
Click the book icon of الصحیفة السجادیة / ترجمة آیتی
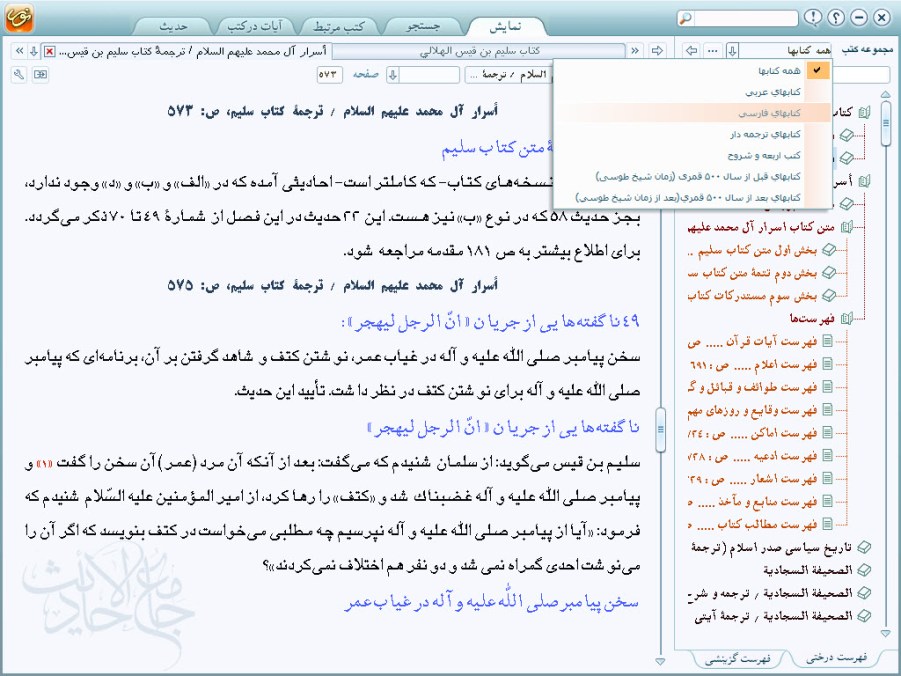864,616
